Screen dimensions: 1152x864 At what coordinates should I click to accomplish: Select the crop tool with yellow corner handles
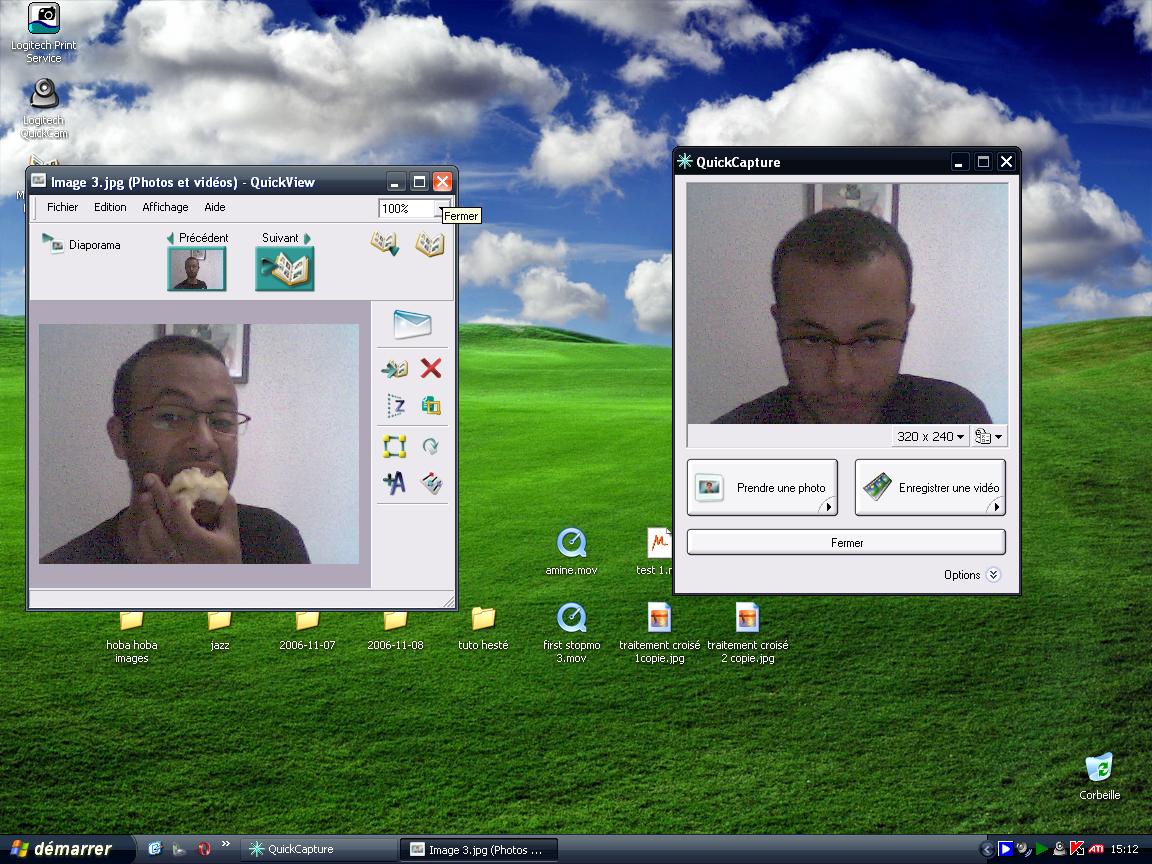click(x=395, y=446)
